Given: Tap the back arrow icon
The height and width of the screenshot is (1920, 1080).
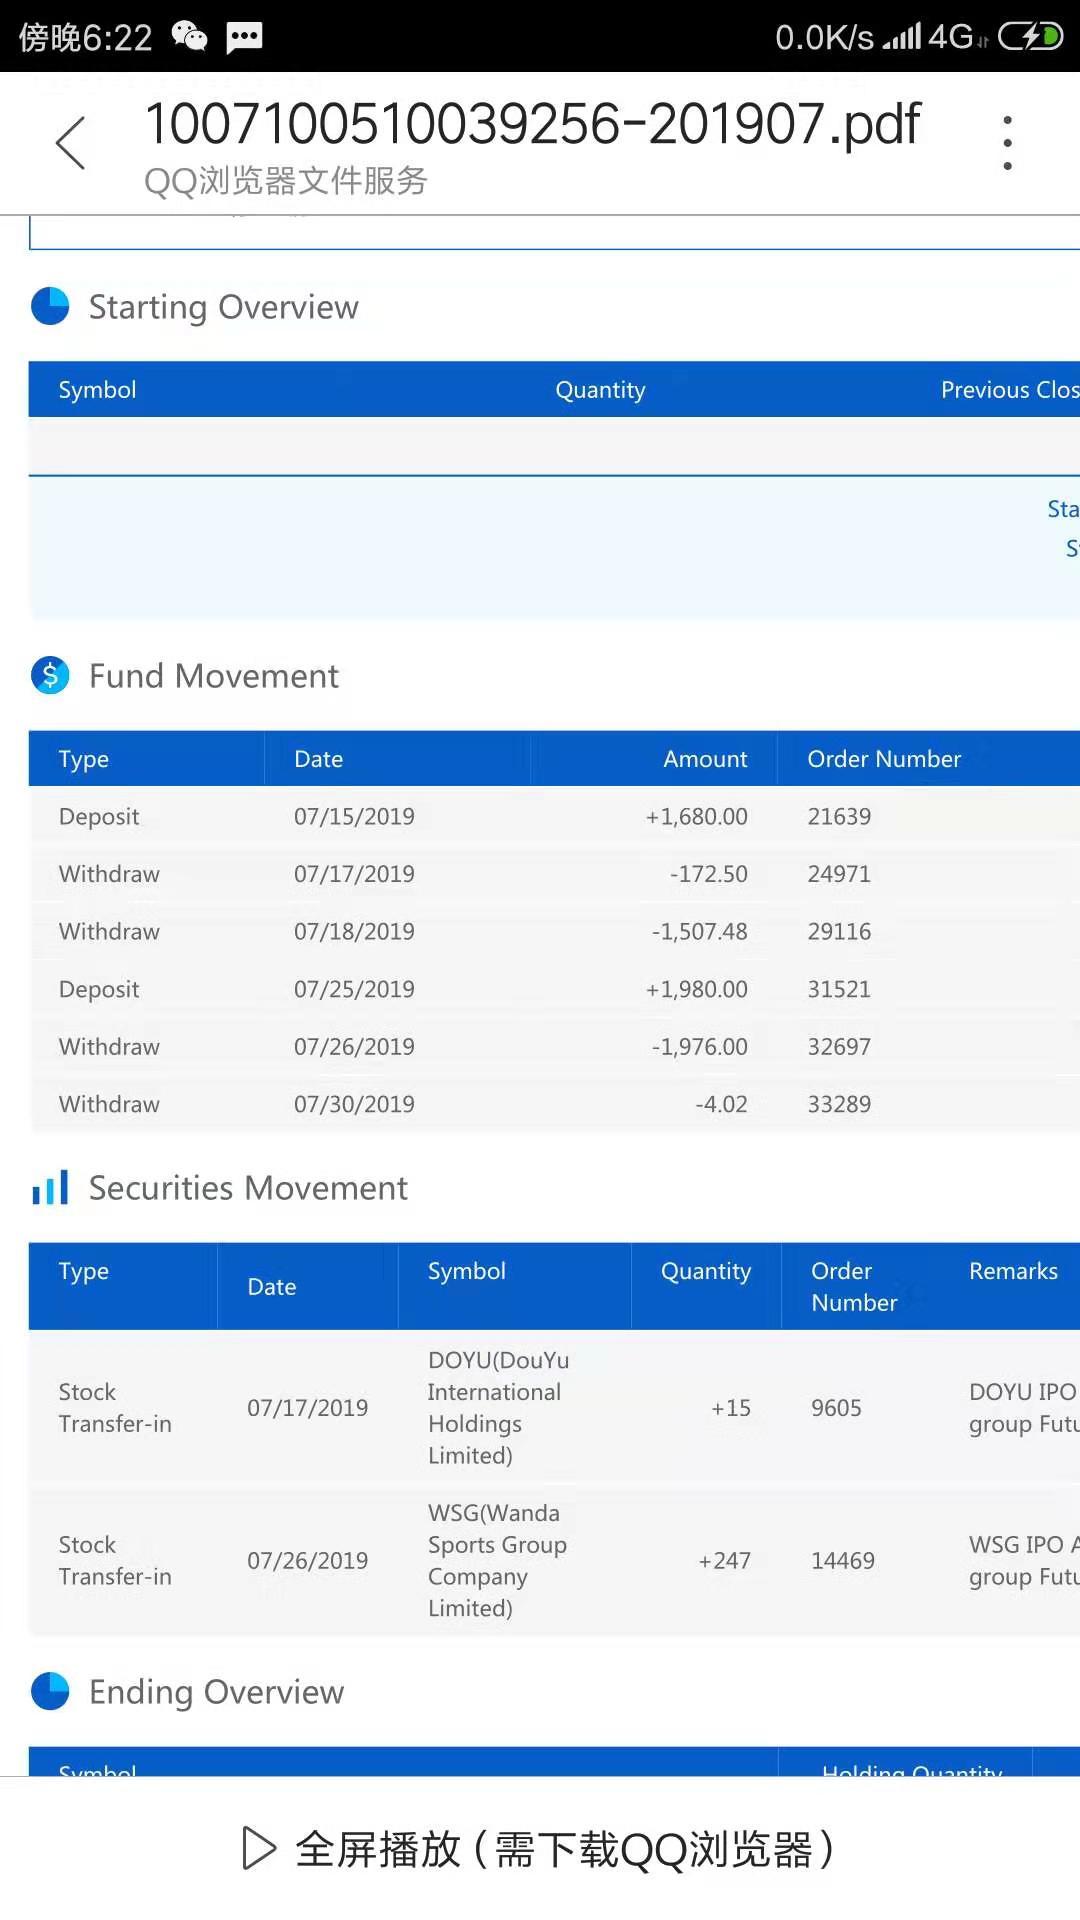Looking at the screenshot, I should click(x=70, y=142).
